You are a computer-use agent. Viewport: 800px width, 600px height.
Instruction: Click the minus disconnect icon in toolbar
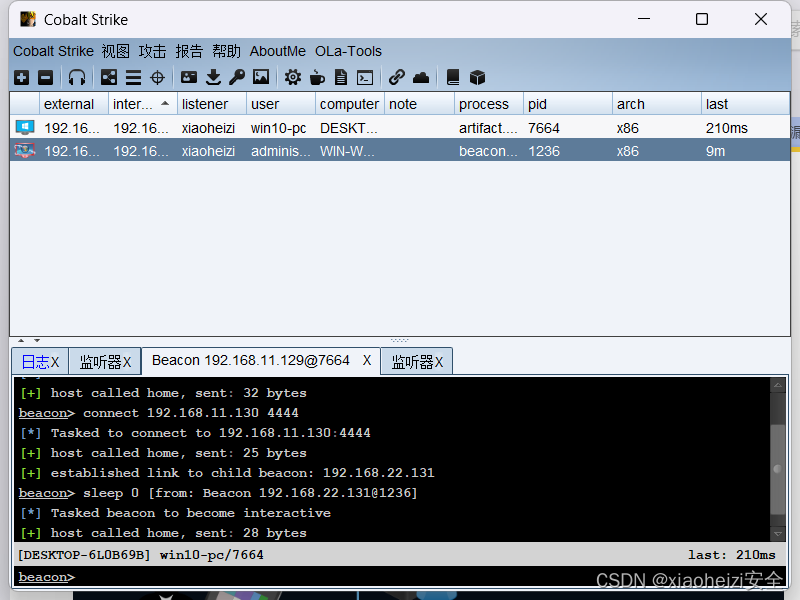tap(45, 78)
